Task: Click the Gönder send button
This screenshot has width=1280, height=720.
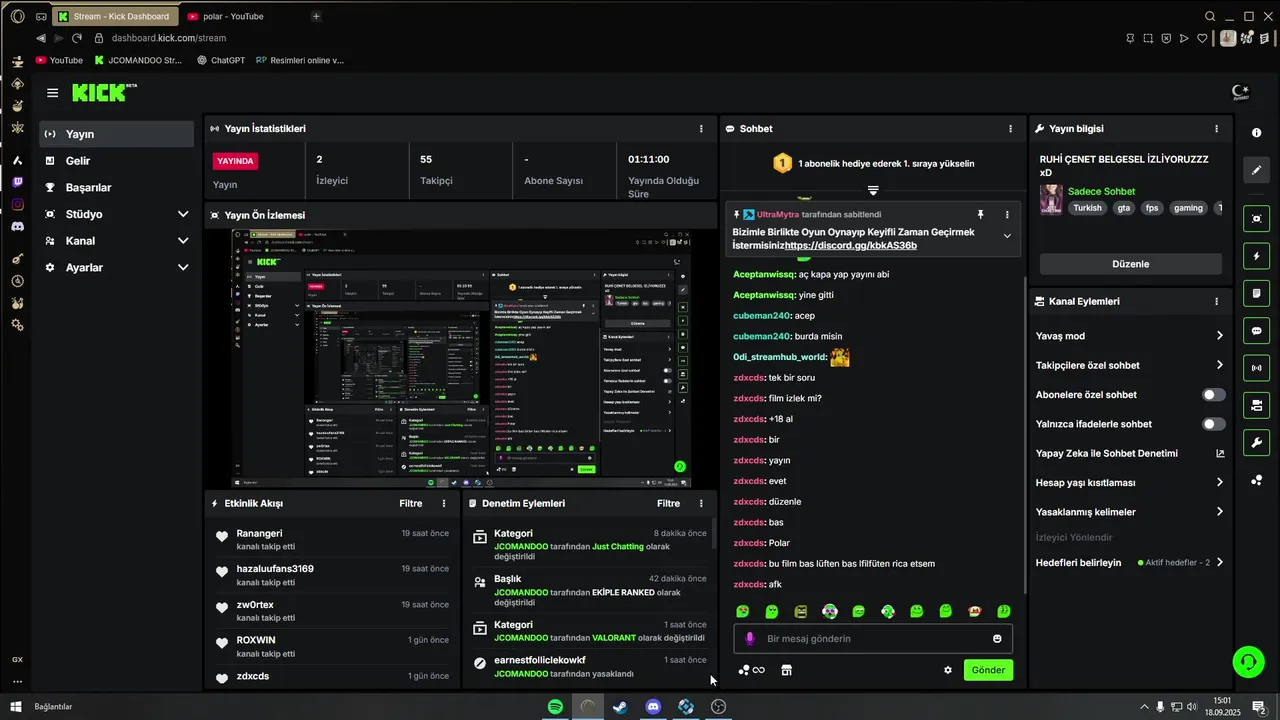Action: click(x=988, y=670)
